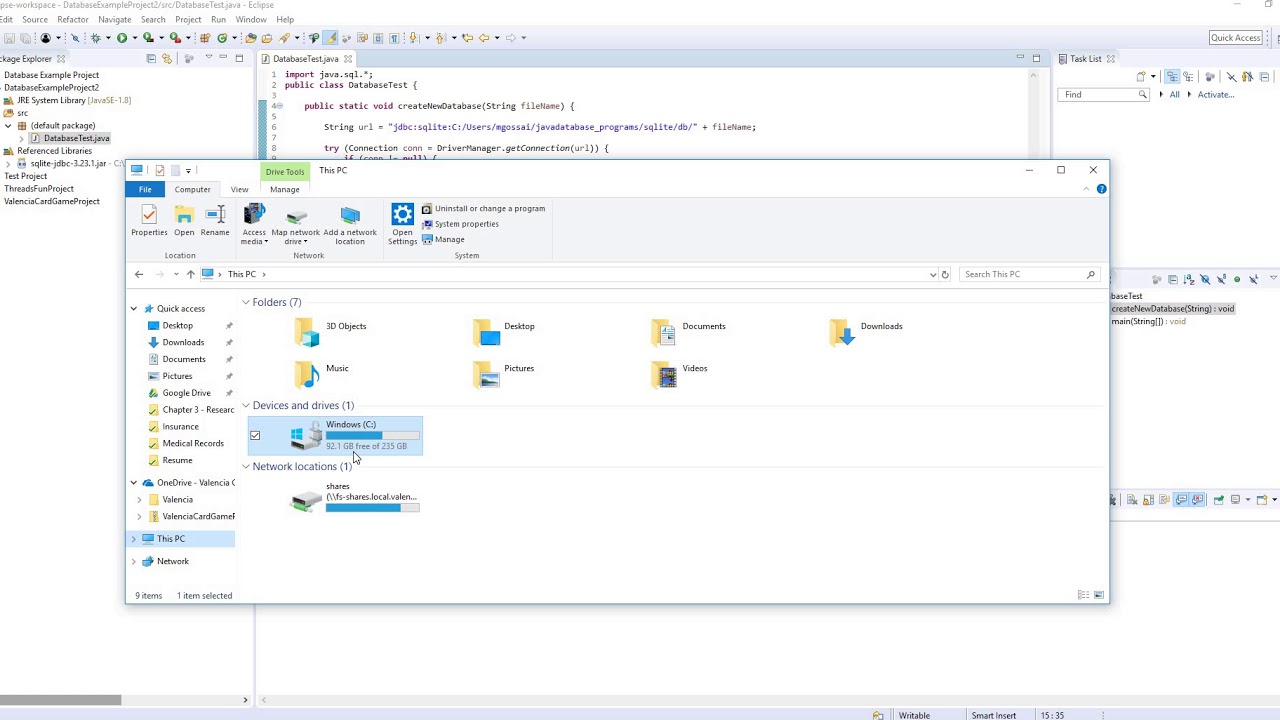The height and width of the screenshot is (720, 1280).
Task: Click System properties in ribbon
Action: coord(460,224)
